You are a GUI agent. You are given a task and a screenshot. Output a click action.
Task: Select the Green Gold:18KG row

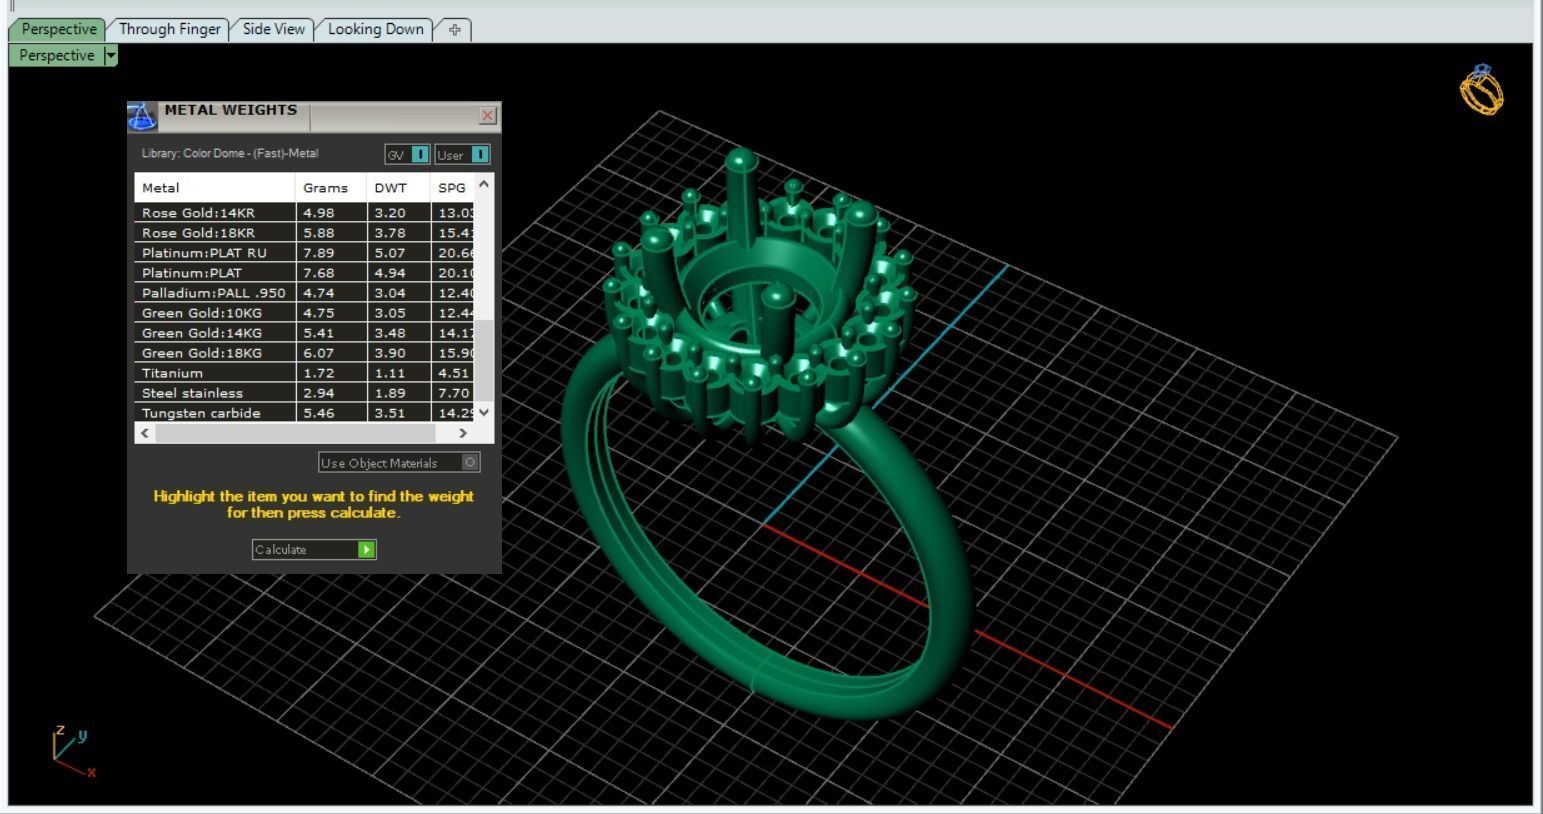point(304,353)
